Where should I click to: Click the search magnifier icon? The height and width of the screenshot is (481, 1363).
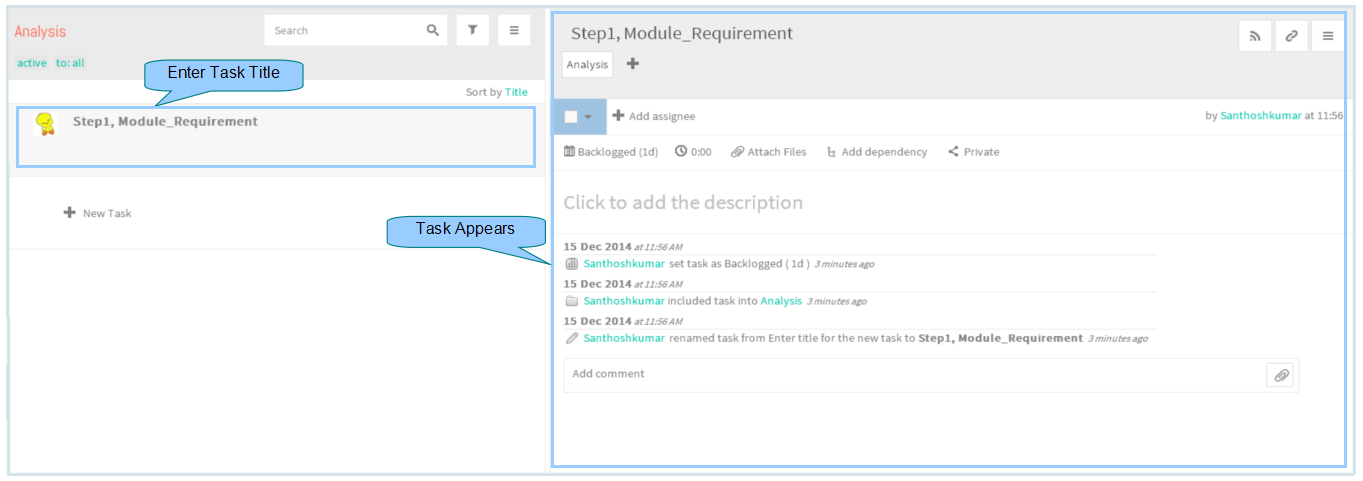[433, 31]
